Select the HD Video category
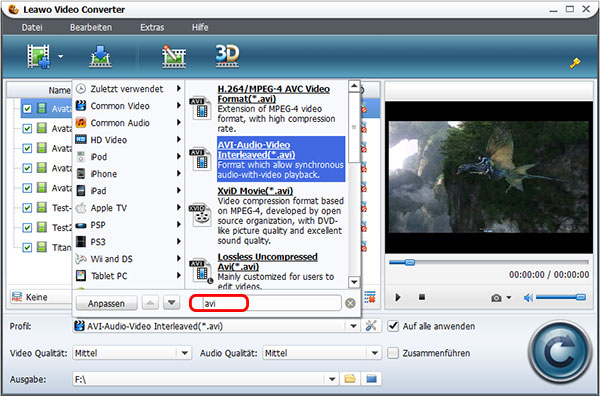 (128, 140)
